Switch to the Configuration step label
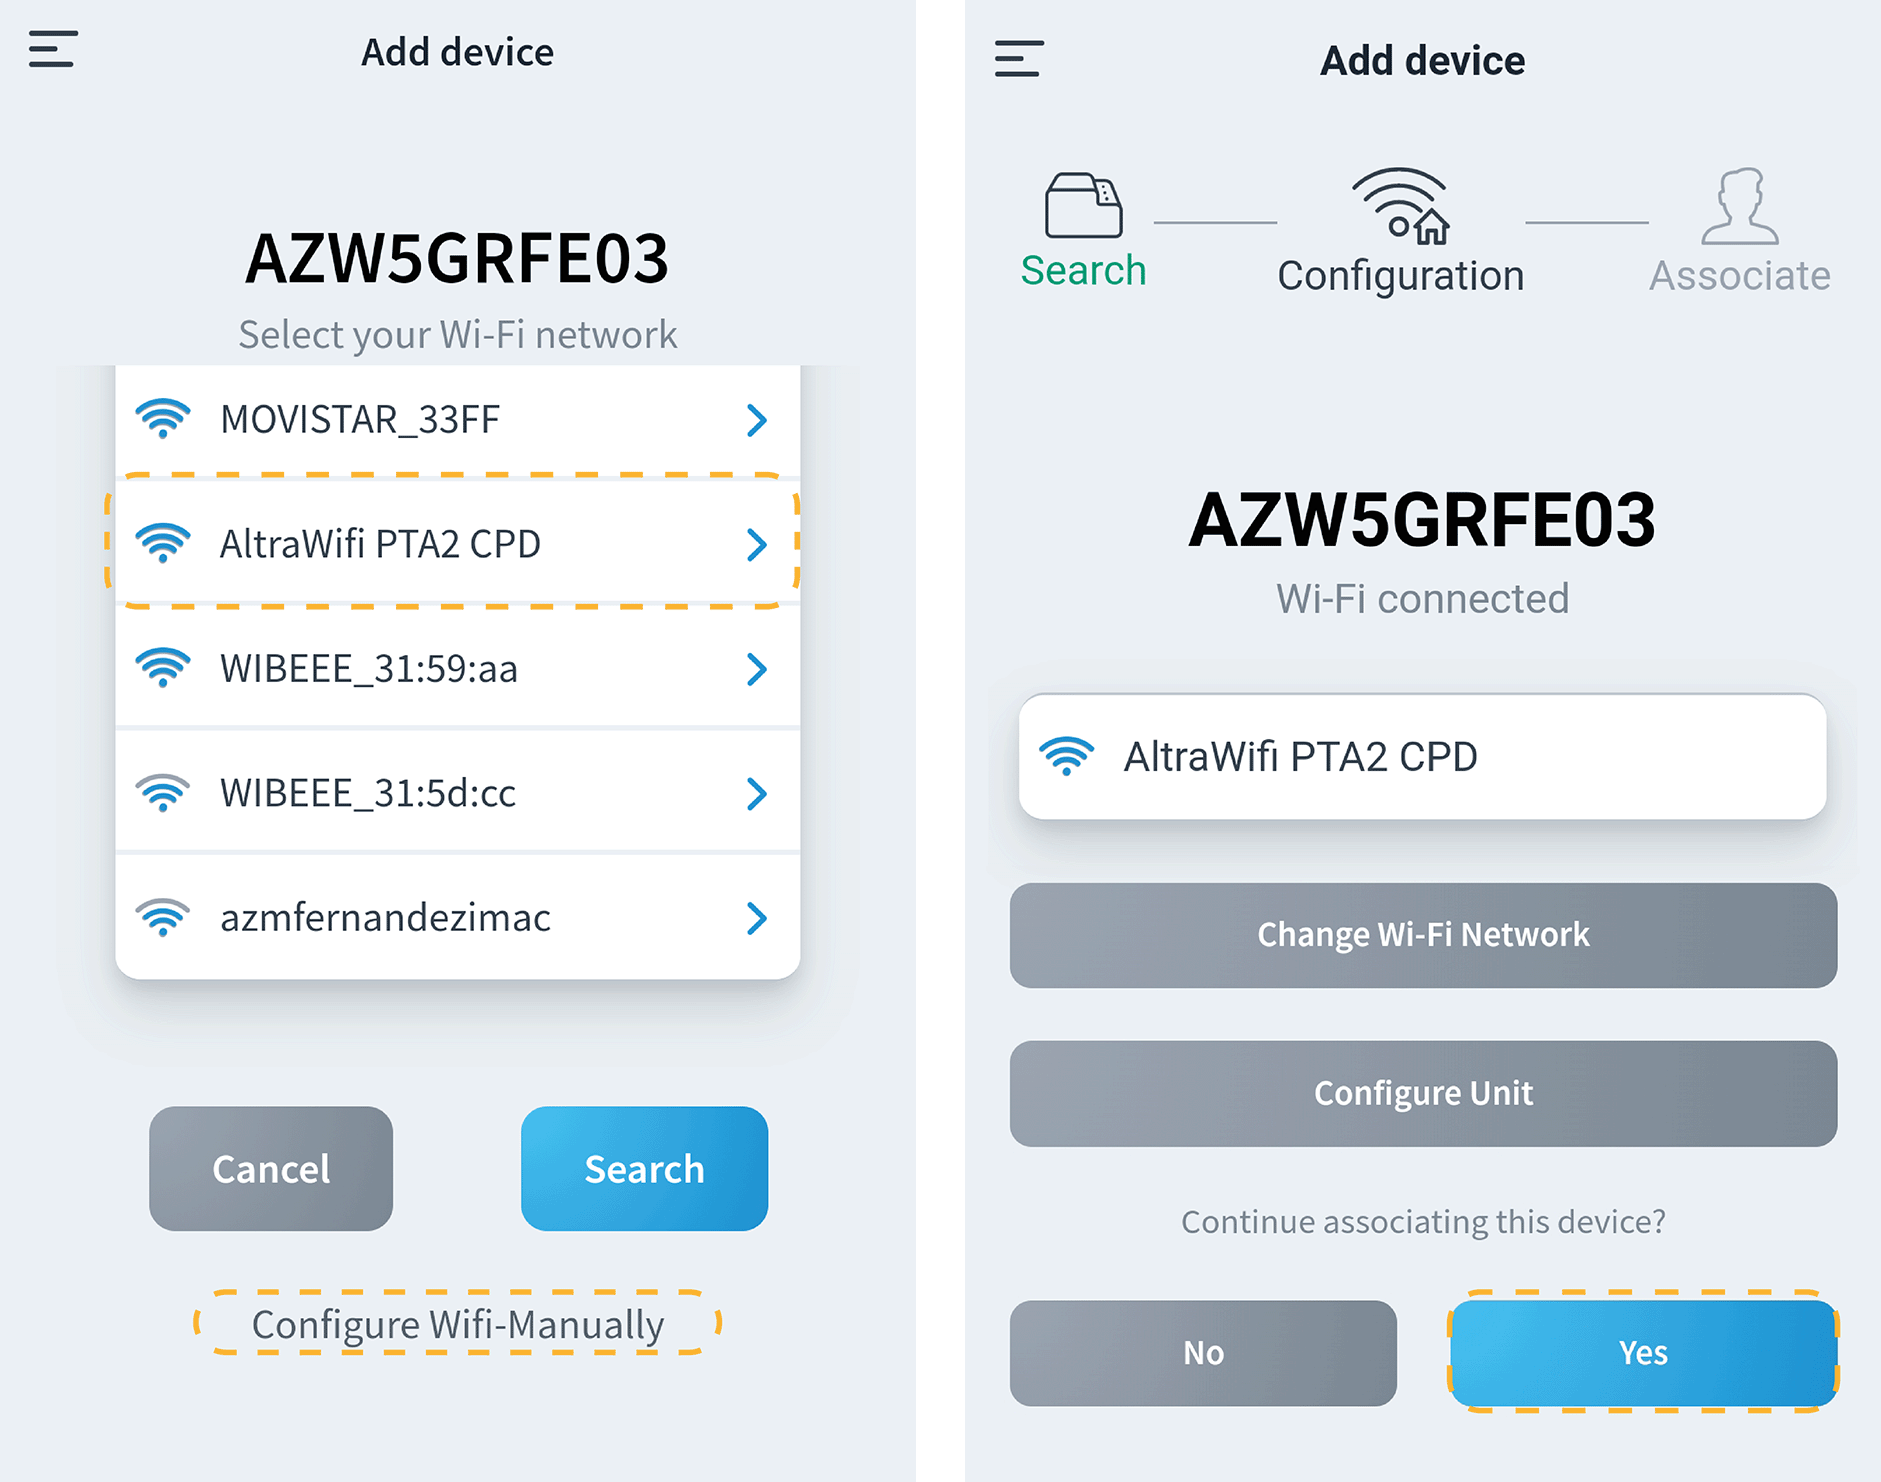1881x1482 pixels. coord(1400,276)
